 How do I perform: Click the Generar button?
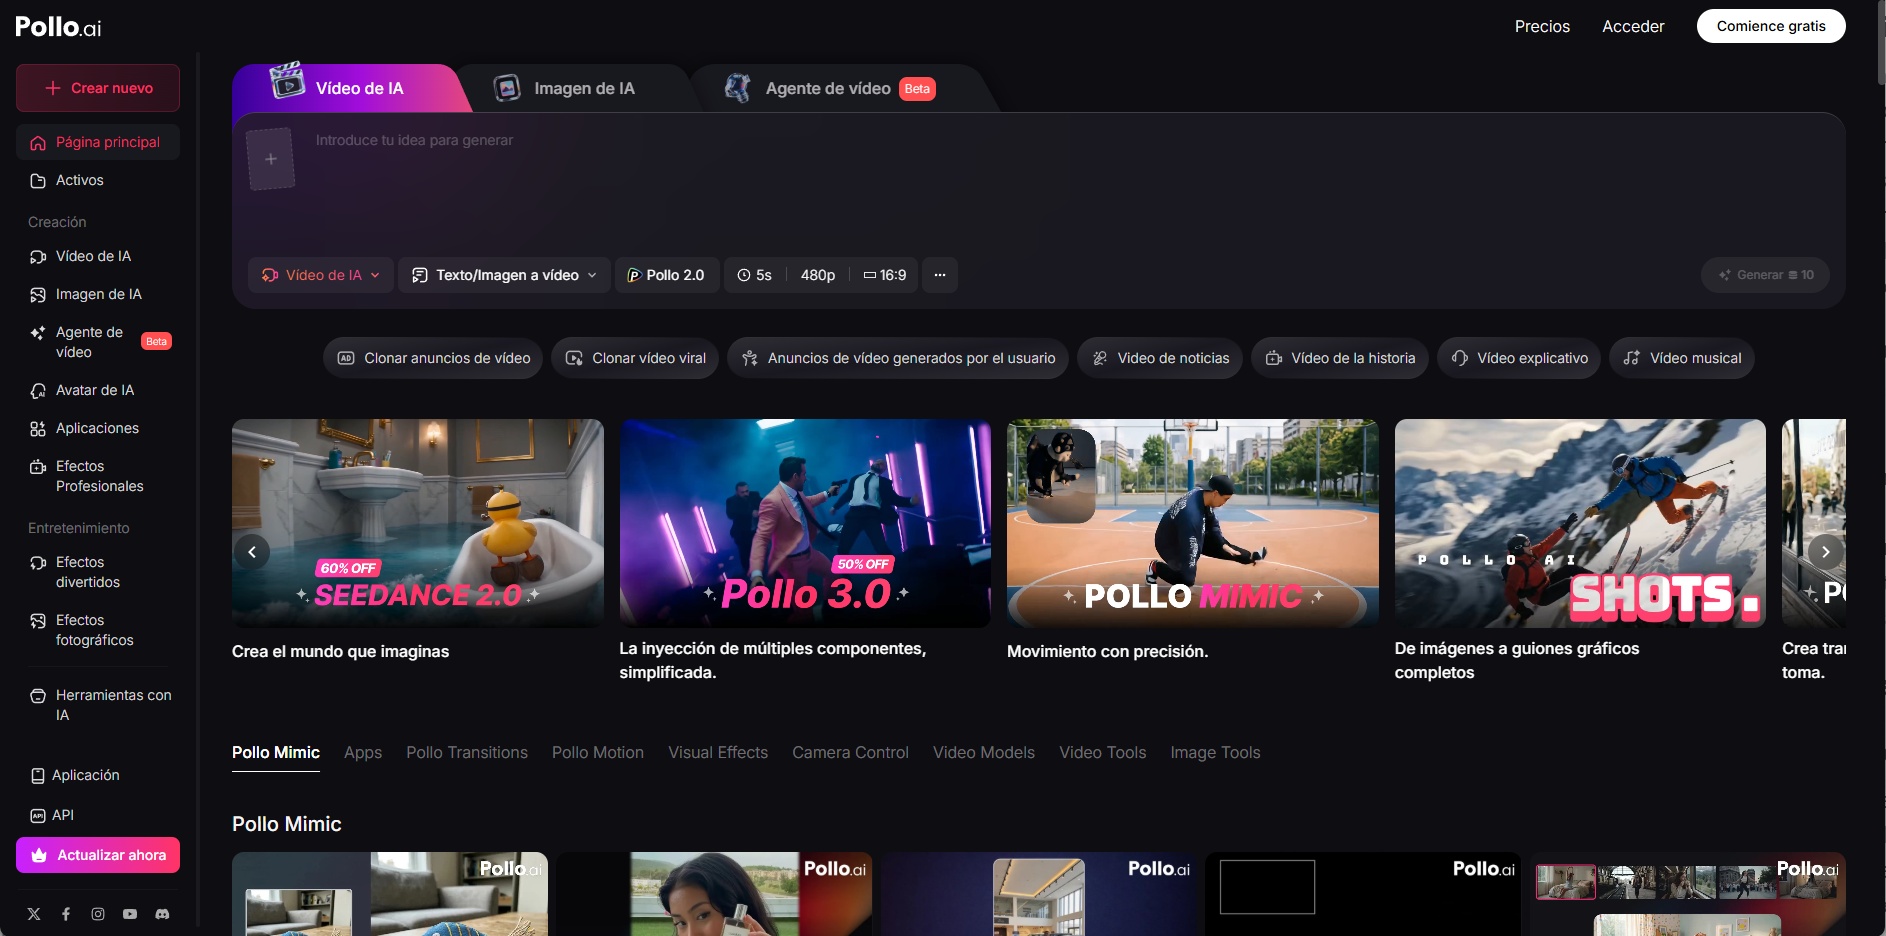[x=1765, y=275]
